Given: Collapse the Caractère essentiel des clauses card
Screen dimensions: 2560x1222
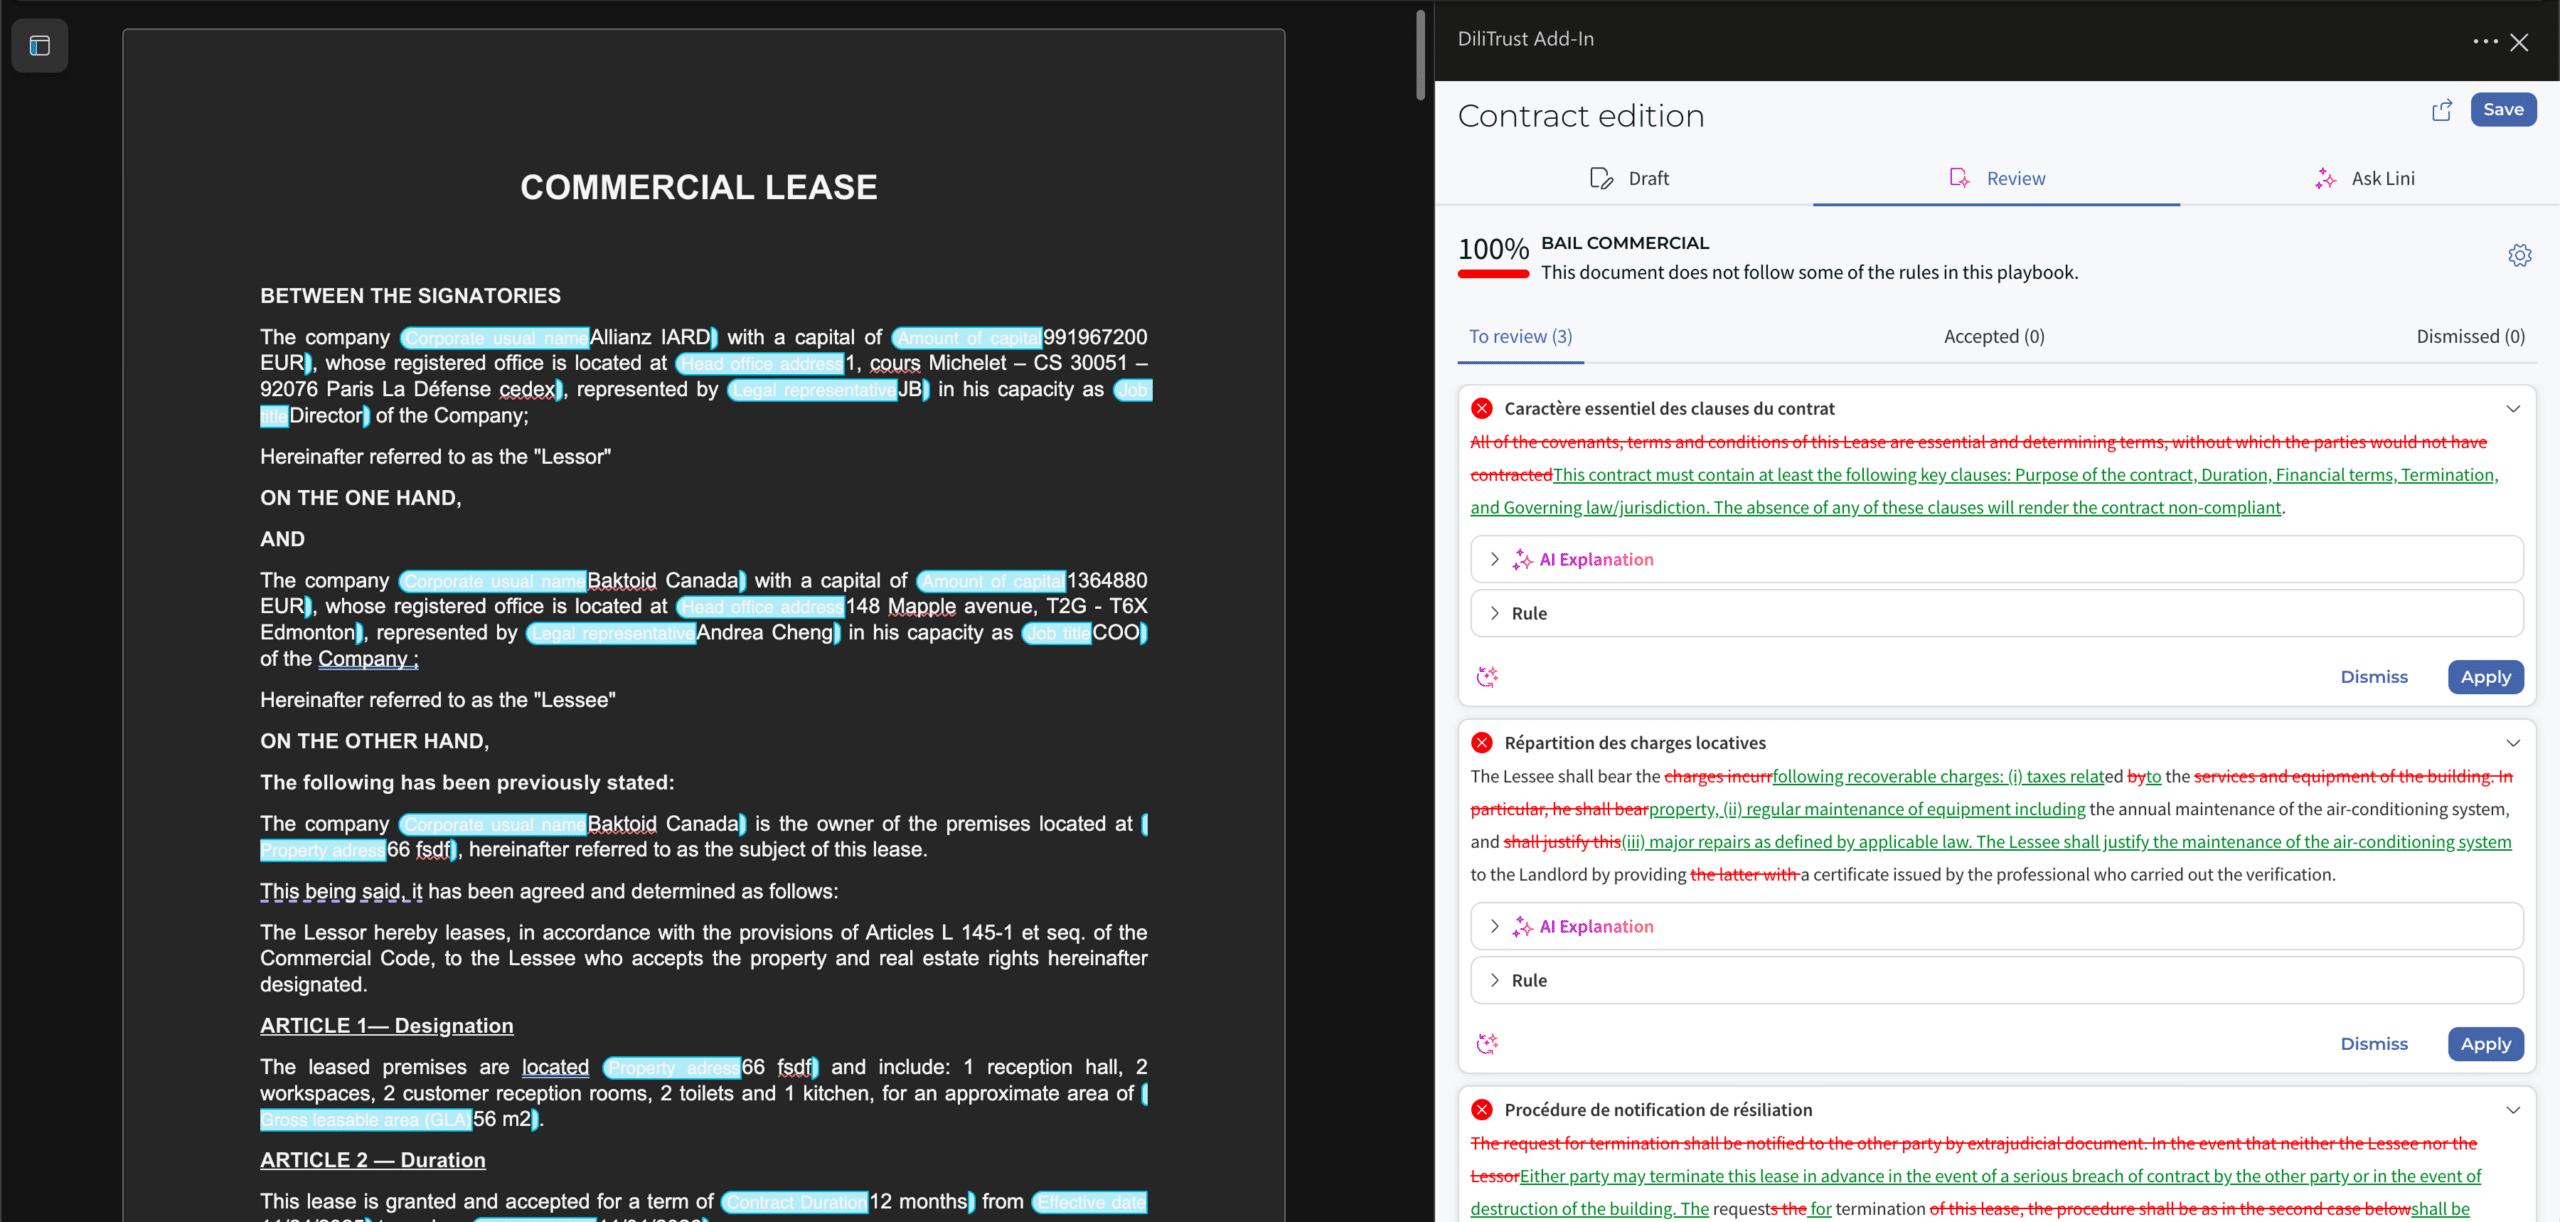Looking at the screenshot, I should [2513, 408].
